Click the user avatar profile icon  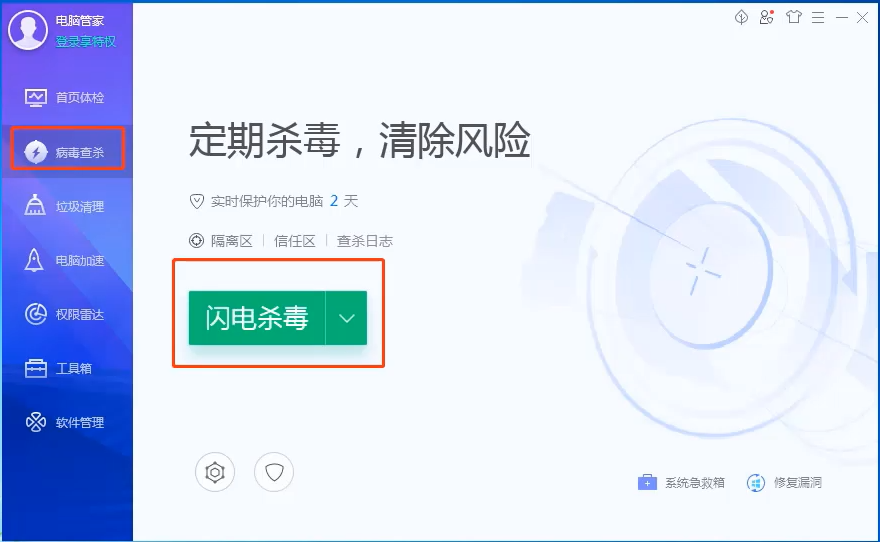tap(28, 30)
